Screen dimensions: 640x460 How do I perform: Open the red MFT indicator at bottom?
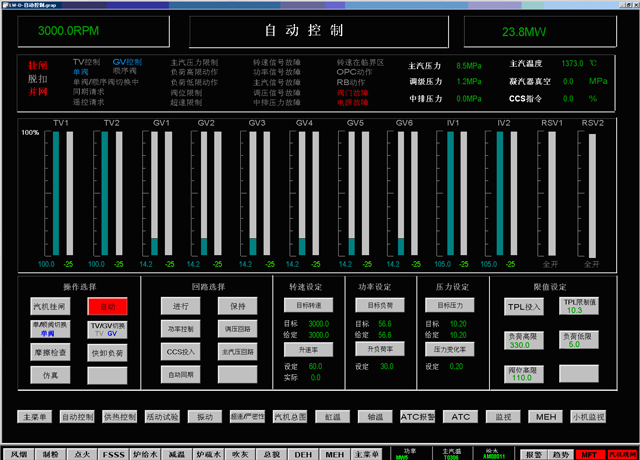click(x=588, y=453)
